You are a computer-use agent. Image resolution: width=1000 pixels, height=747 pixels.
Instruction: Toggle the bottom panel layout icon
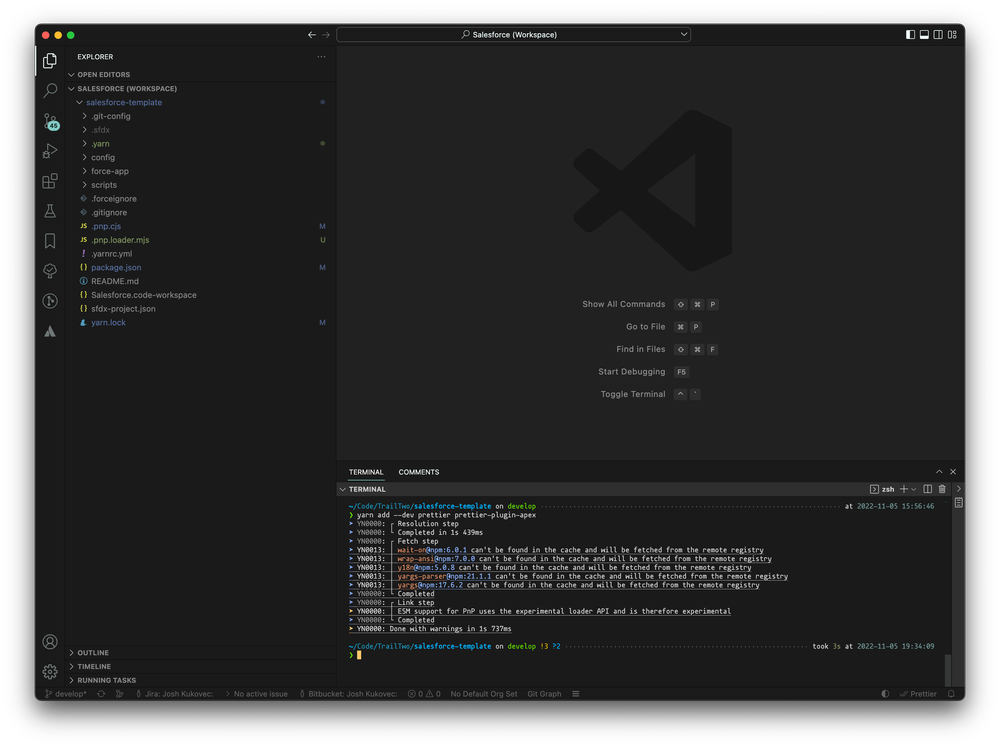click(x=924, y=34)
